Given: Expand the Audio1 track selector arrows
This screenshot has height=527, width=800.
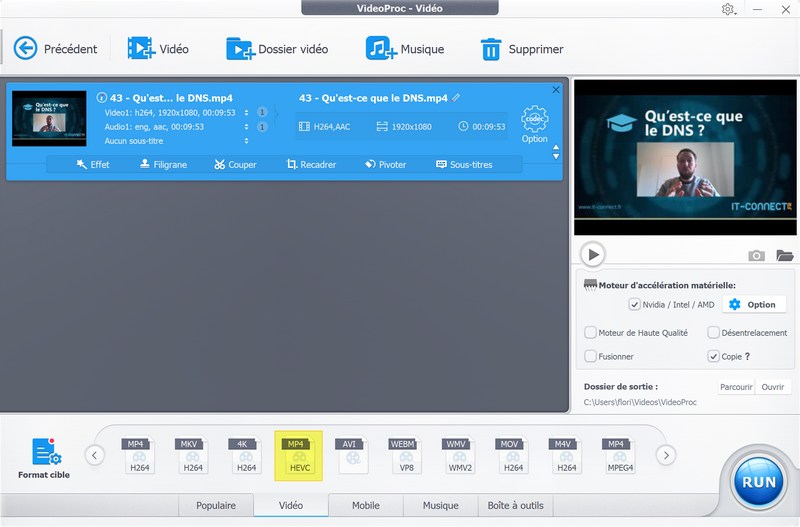Looking at the screenshot, I should click(246, 127).
